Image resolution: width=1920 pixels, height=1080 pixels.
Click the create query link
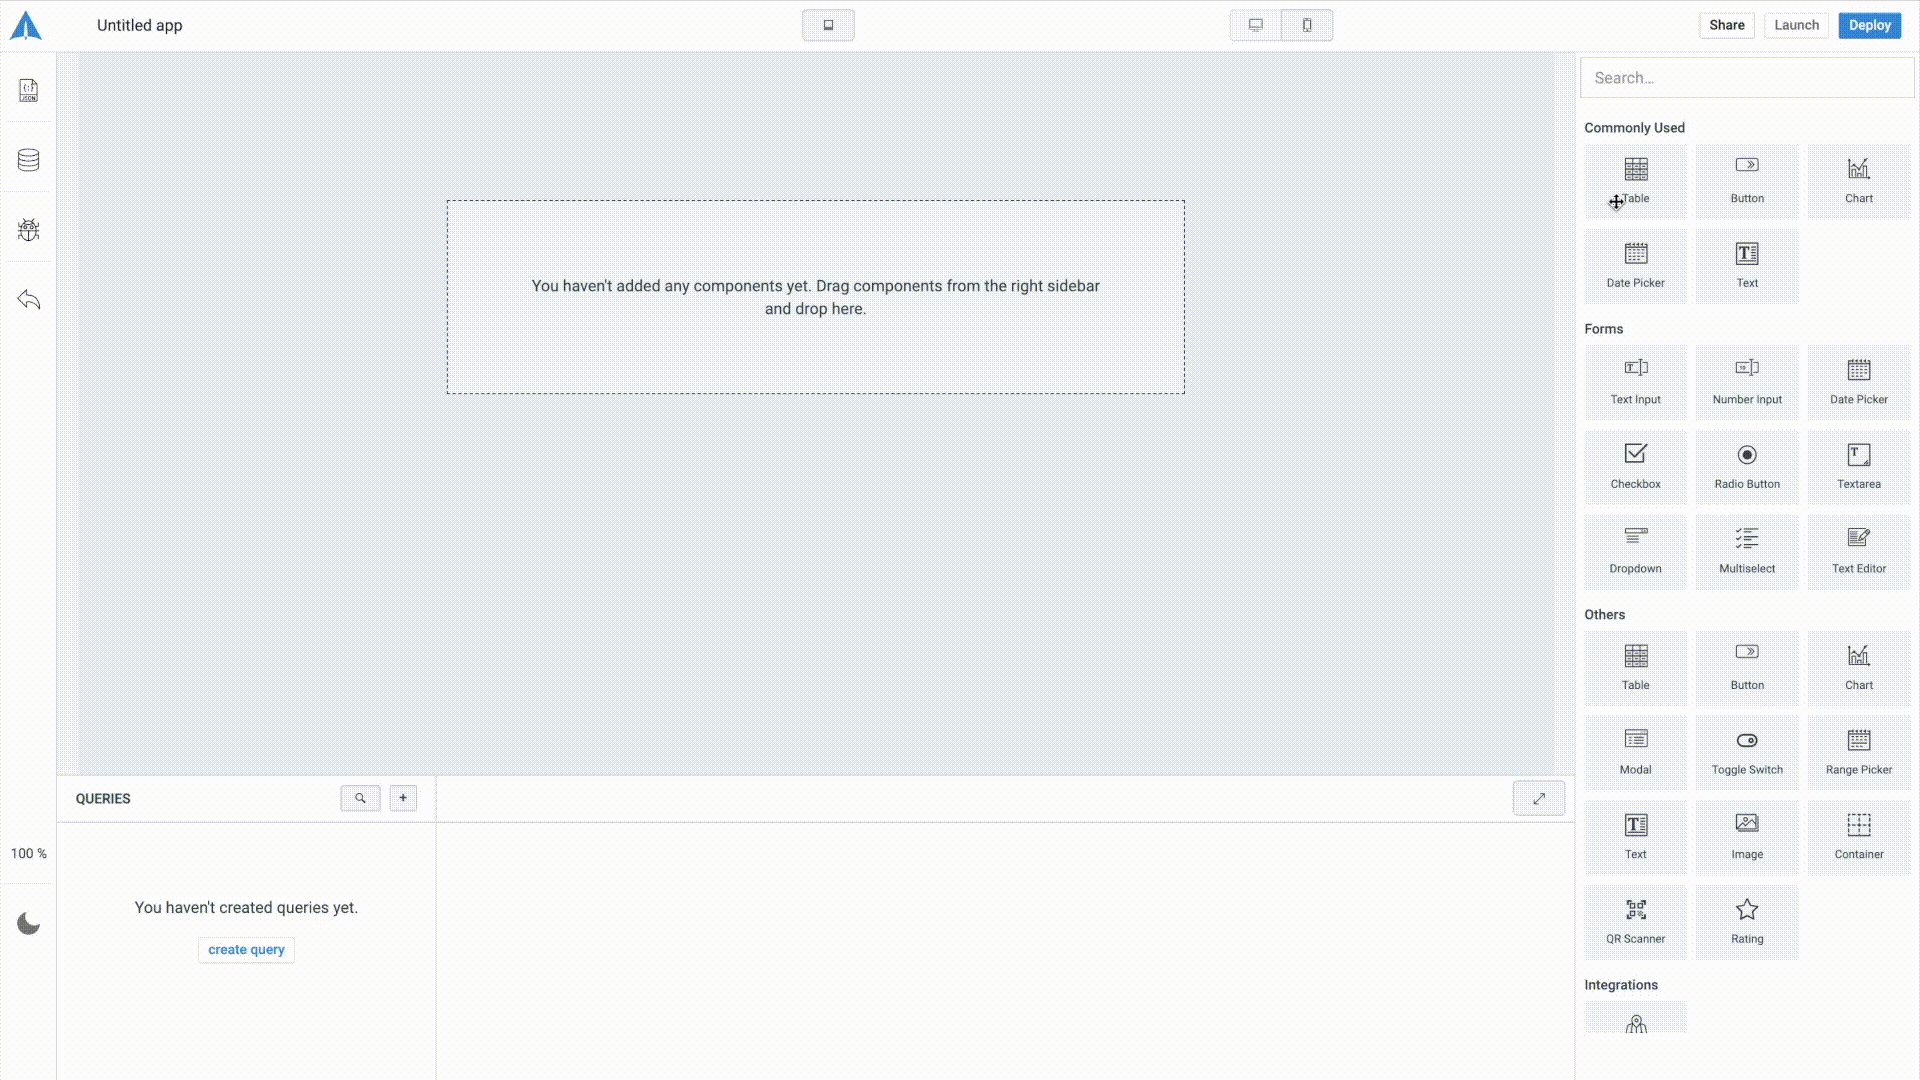tap(246, 950)
